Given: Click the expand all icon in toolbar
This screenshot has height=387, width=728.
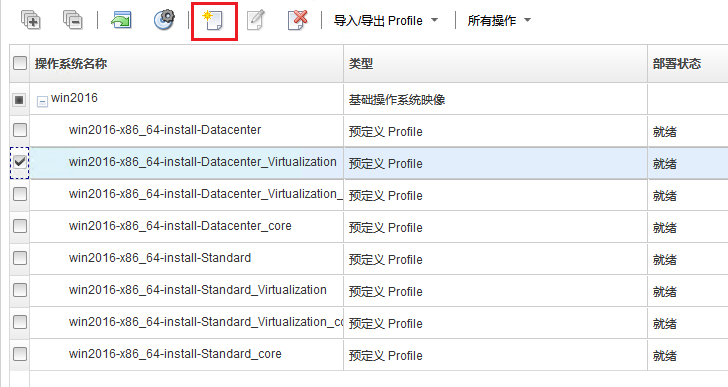Looking at the screenshot, I should (x=31, y=20).
